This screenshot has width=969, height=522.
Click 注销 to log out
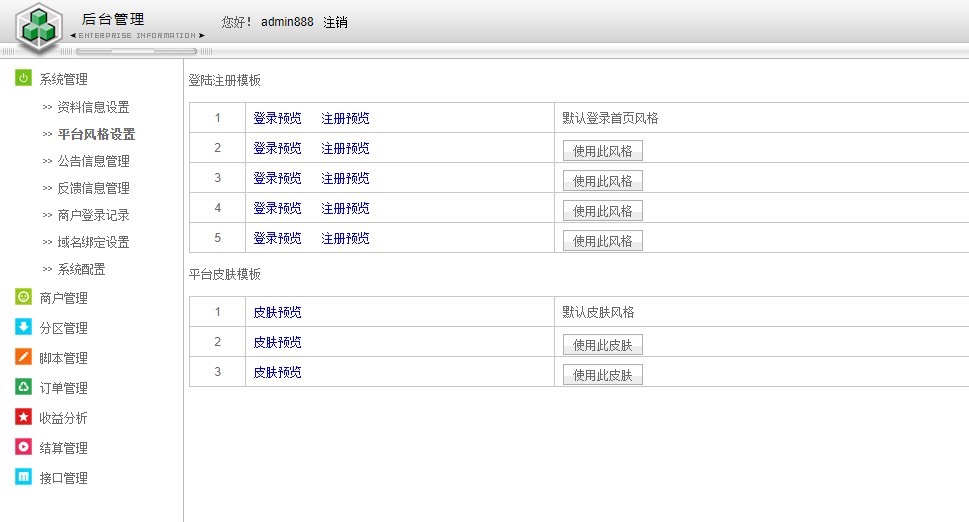(x=335, y=22)
